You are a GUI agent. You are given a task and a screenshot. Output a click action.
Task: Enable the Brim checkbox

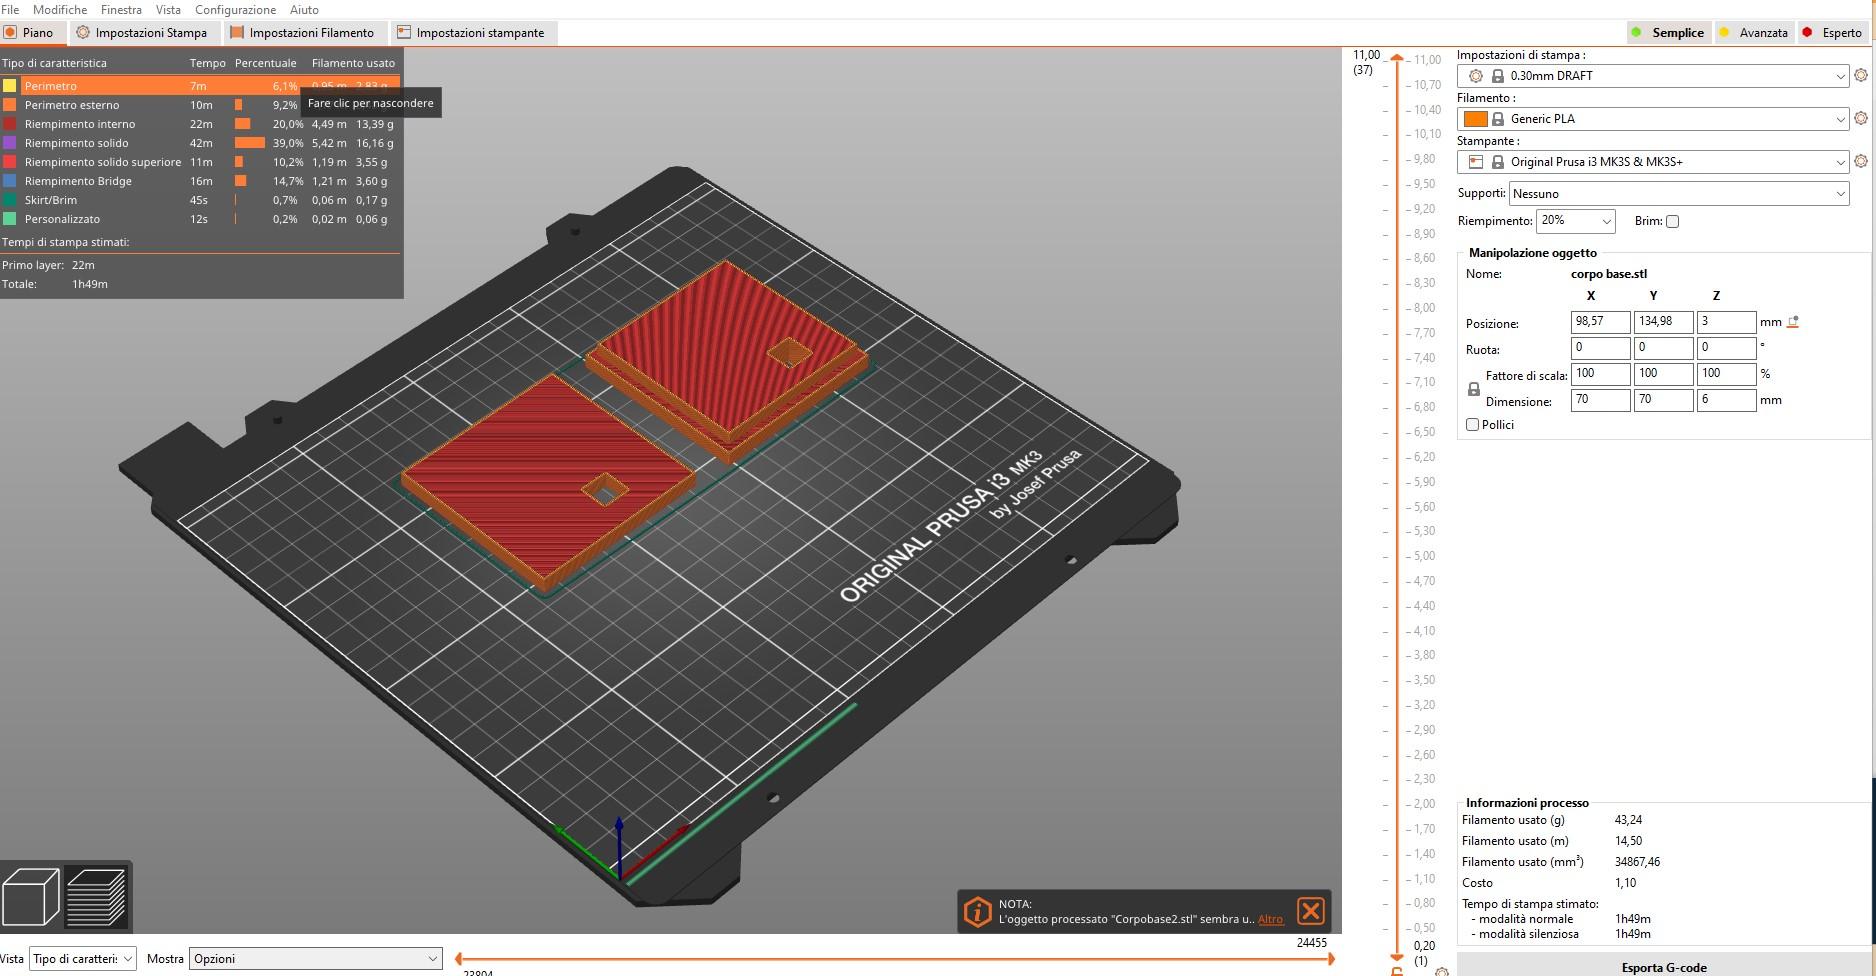pos(1672,221)
